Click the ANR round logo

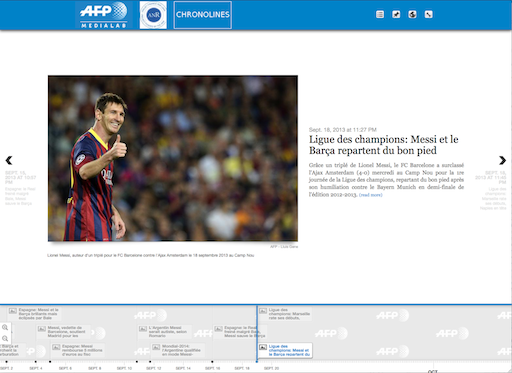[153, 15]
